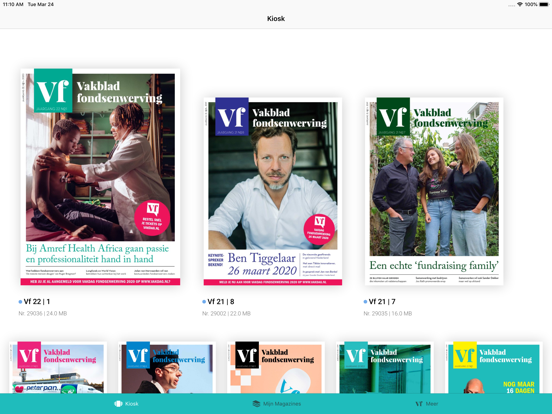Open the blue Vf cover with speaker

(x=167, y=367)
